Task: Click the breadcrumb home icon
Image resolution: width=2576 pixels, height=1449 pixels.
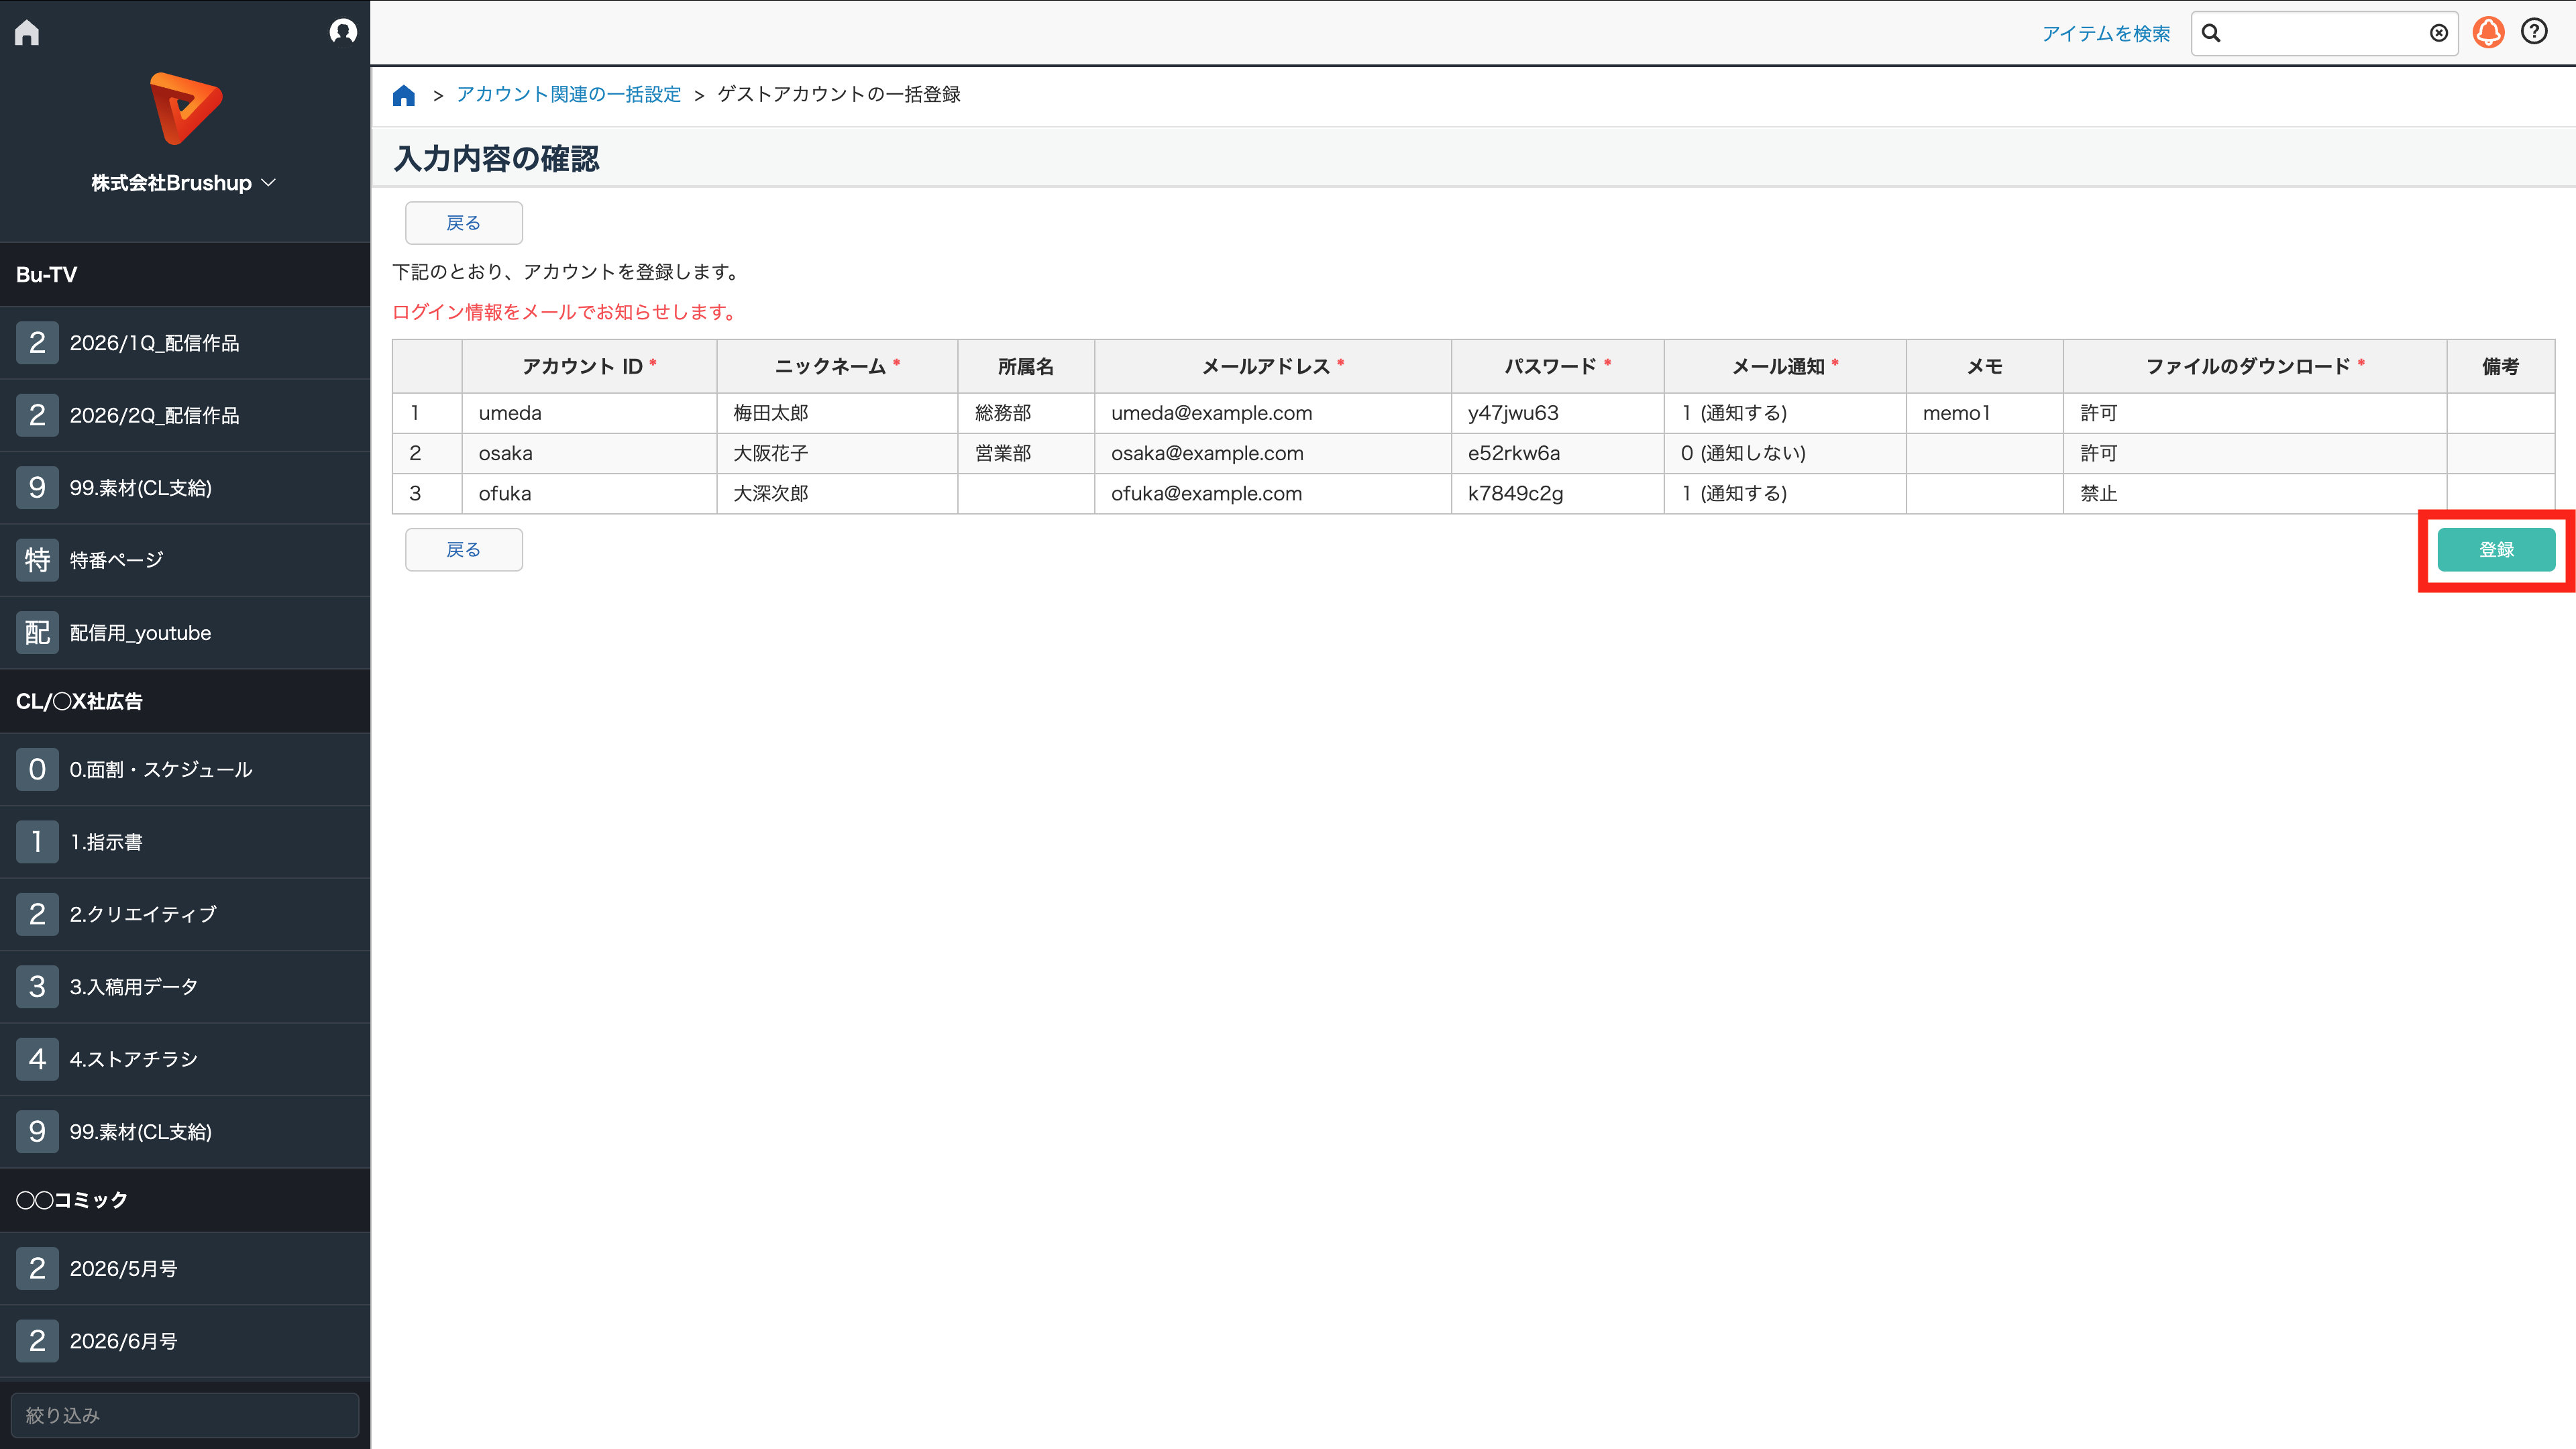Action: coord(404,95)
